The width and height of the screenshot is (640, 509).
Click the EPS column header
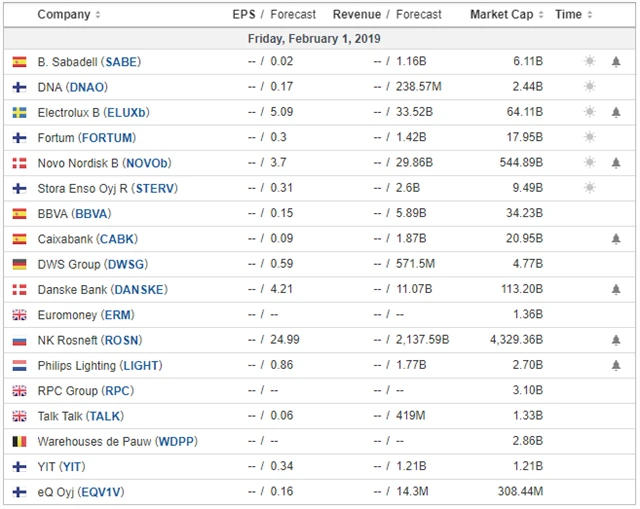point(243,15)
